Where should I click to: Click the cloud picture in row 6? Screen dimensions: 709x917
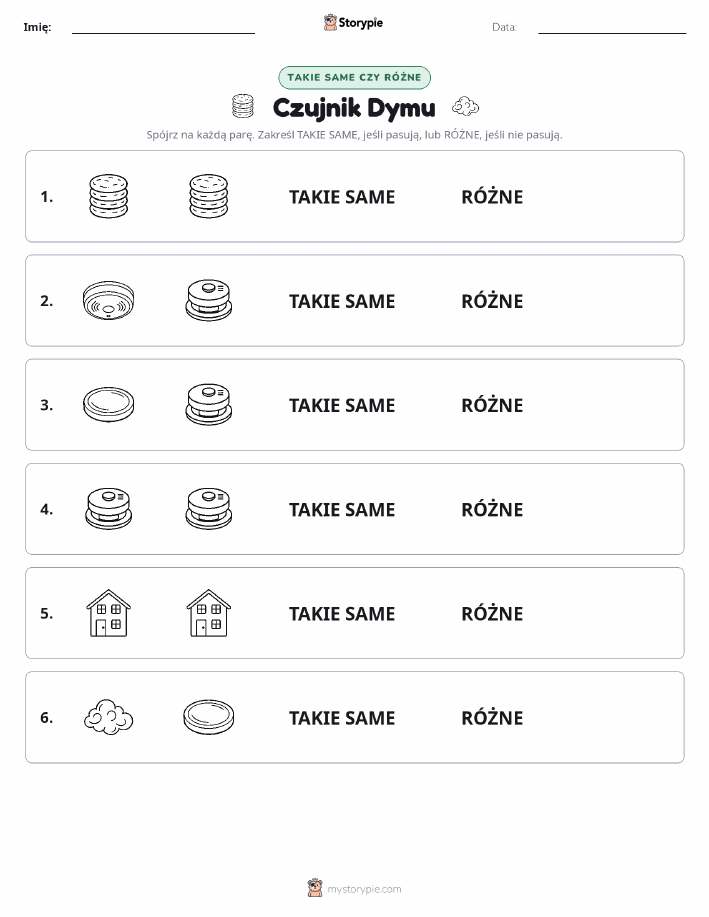[108, 717]
